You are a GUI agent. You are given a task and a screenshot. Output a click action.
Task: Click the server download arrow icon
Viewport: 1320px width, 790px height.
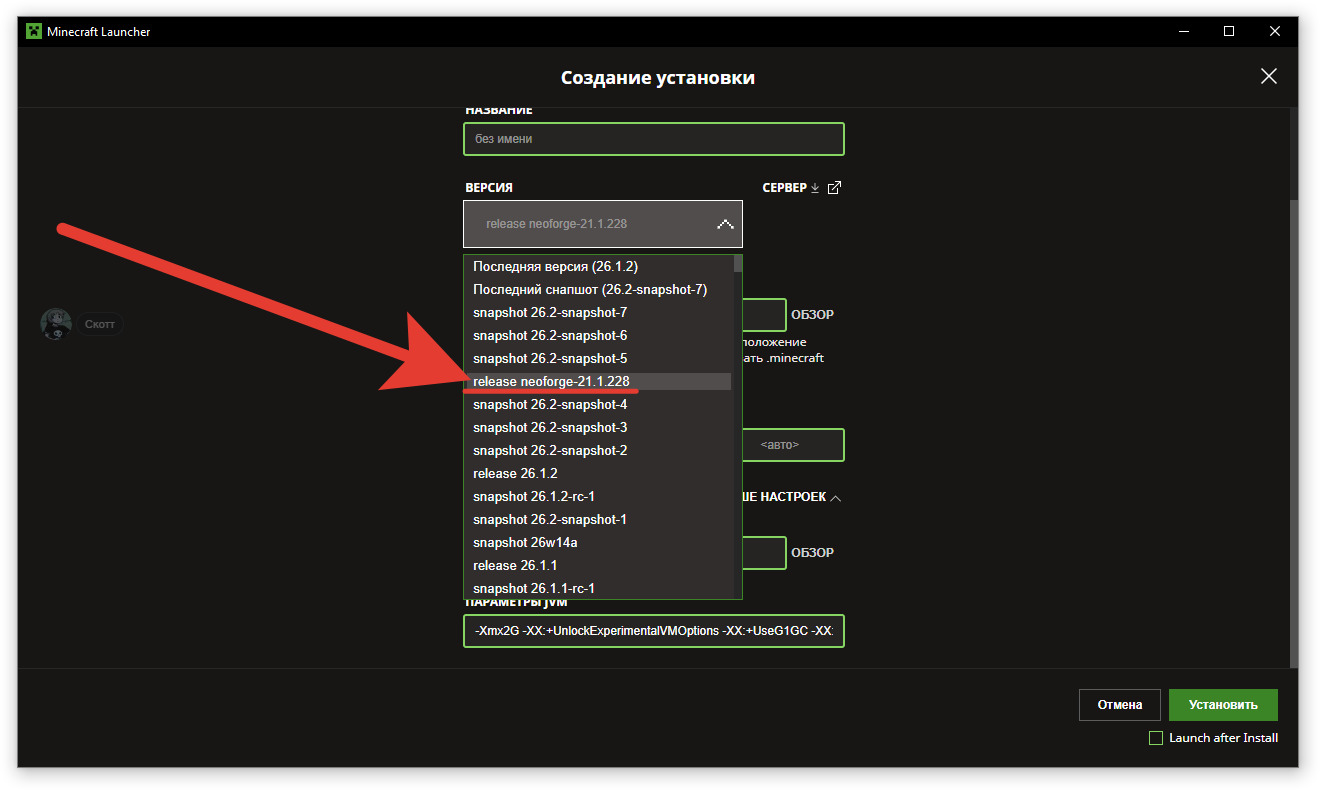tap(815, 188)
